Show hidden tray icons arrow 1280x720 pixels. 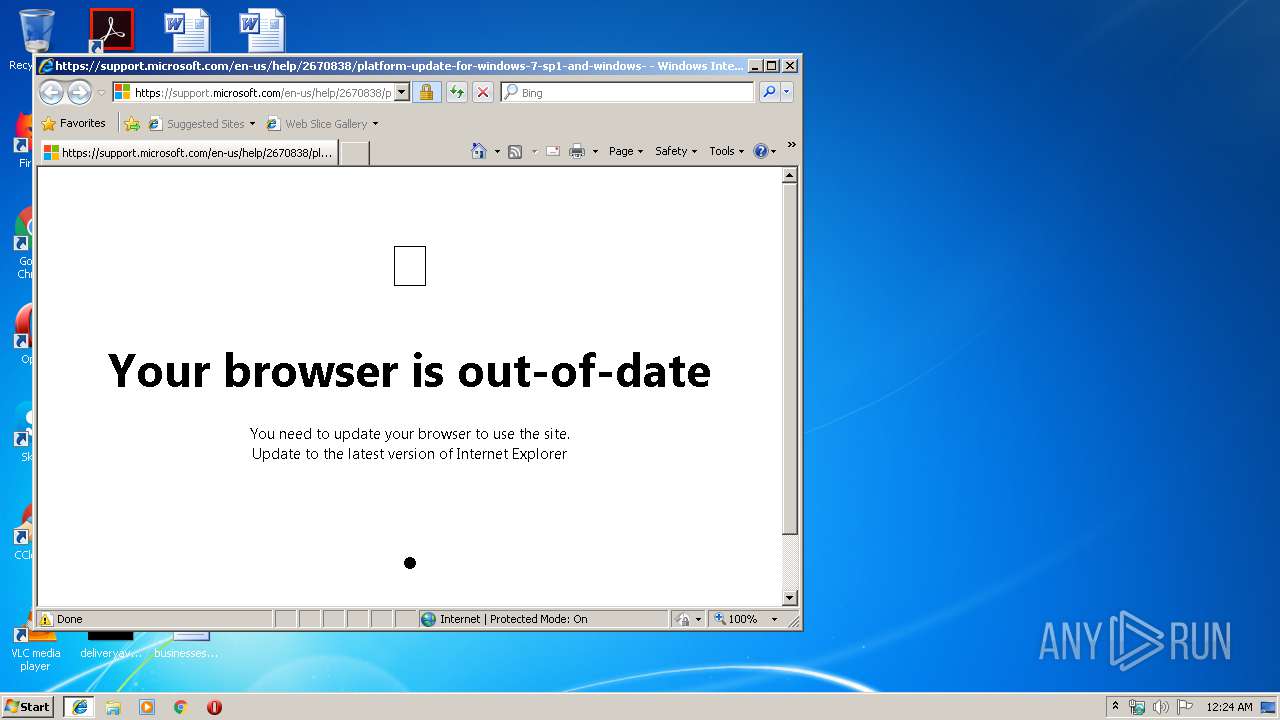point(1115,706)
